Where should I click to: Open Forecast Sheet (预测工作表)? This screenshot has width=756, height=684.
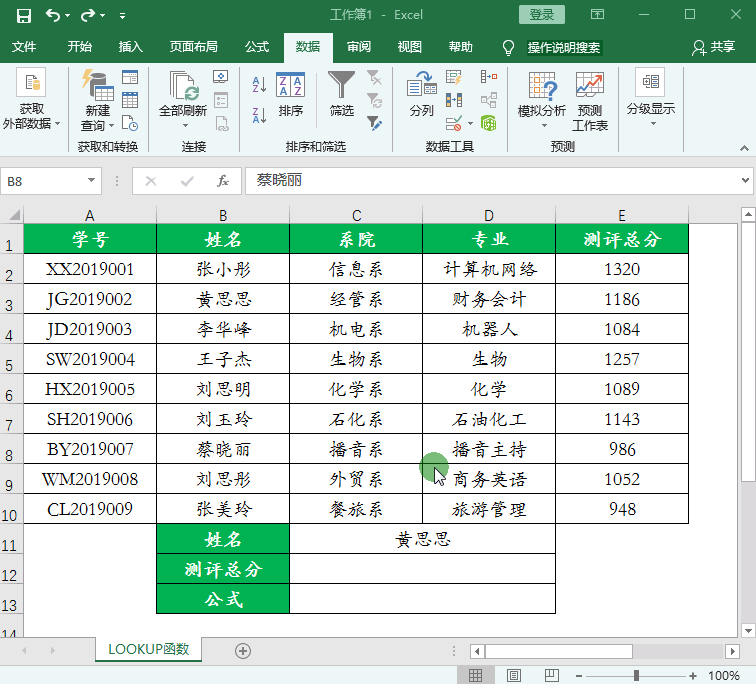(589, 100)
